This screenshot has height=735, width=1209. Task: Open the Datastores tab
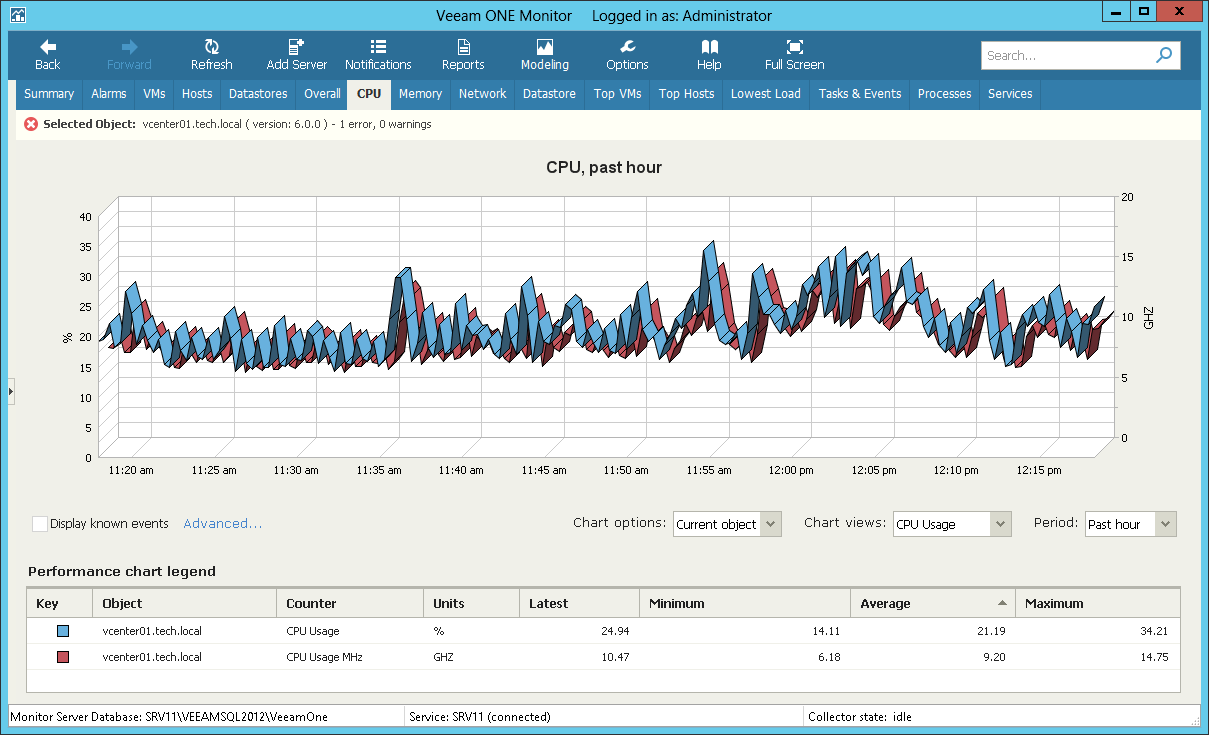tap(258, 94)
